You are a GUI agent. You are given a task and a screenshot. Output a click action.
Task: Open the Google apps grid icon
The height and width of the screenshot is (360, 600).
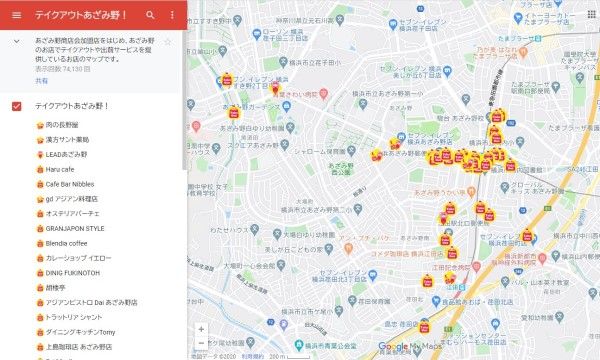pos(591,14)
